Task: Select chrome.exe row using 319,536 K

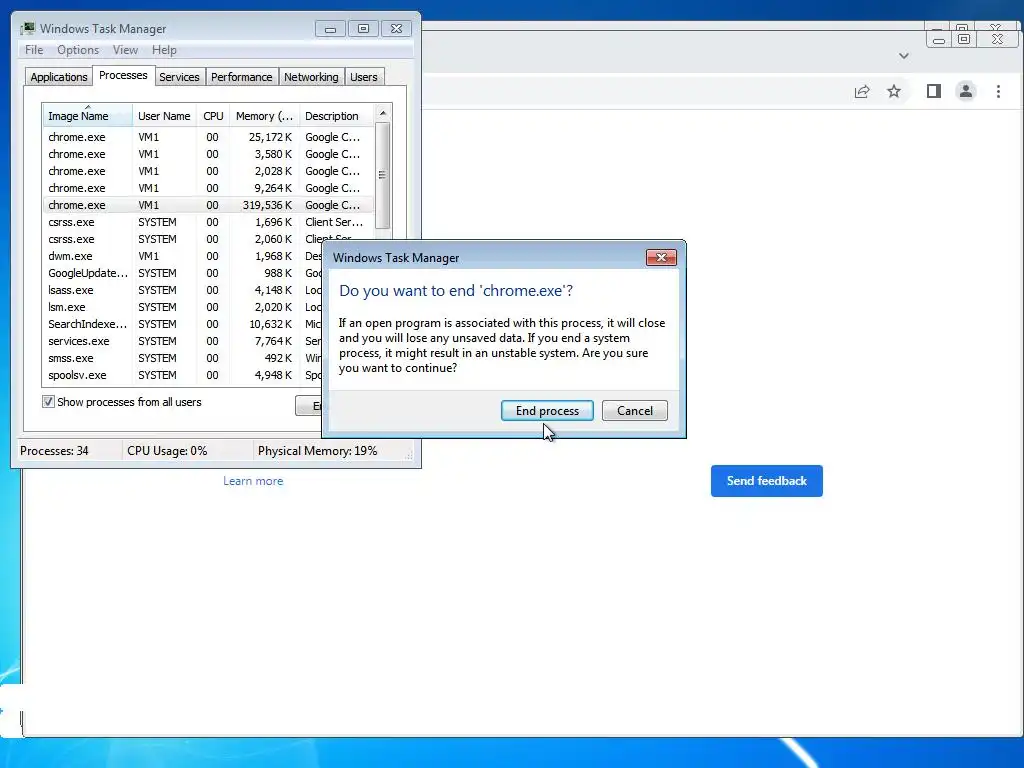Action: [208, 205]
